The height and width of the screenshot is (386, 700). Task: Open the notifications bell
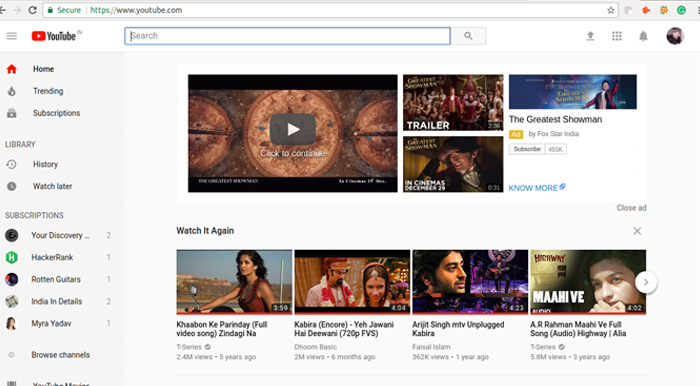coord(643,36)
